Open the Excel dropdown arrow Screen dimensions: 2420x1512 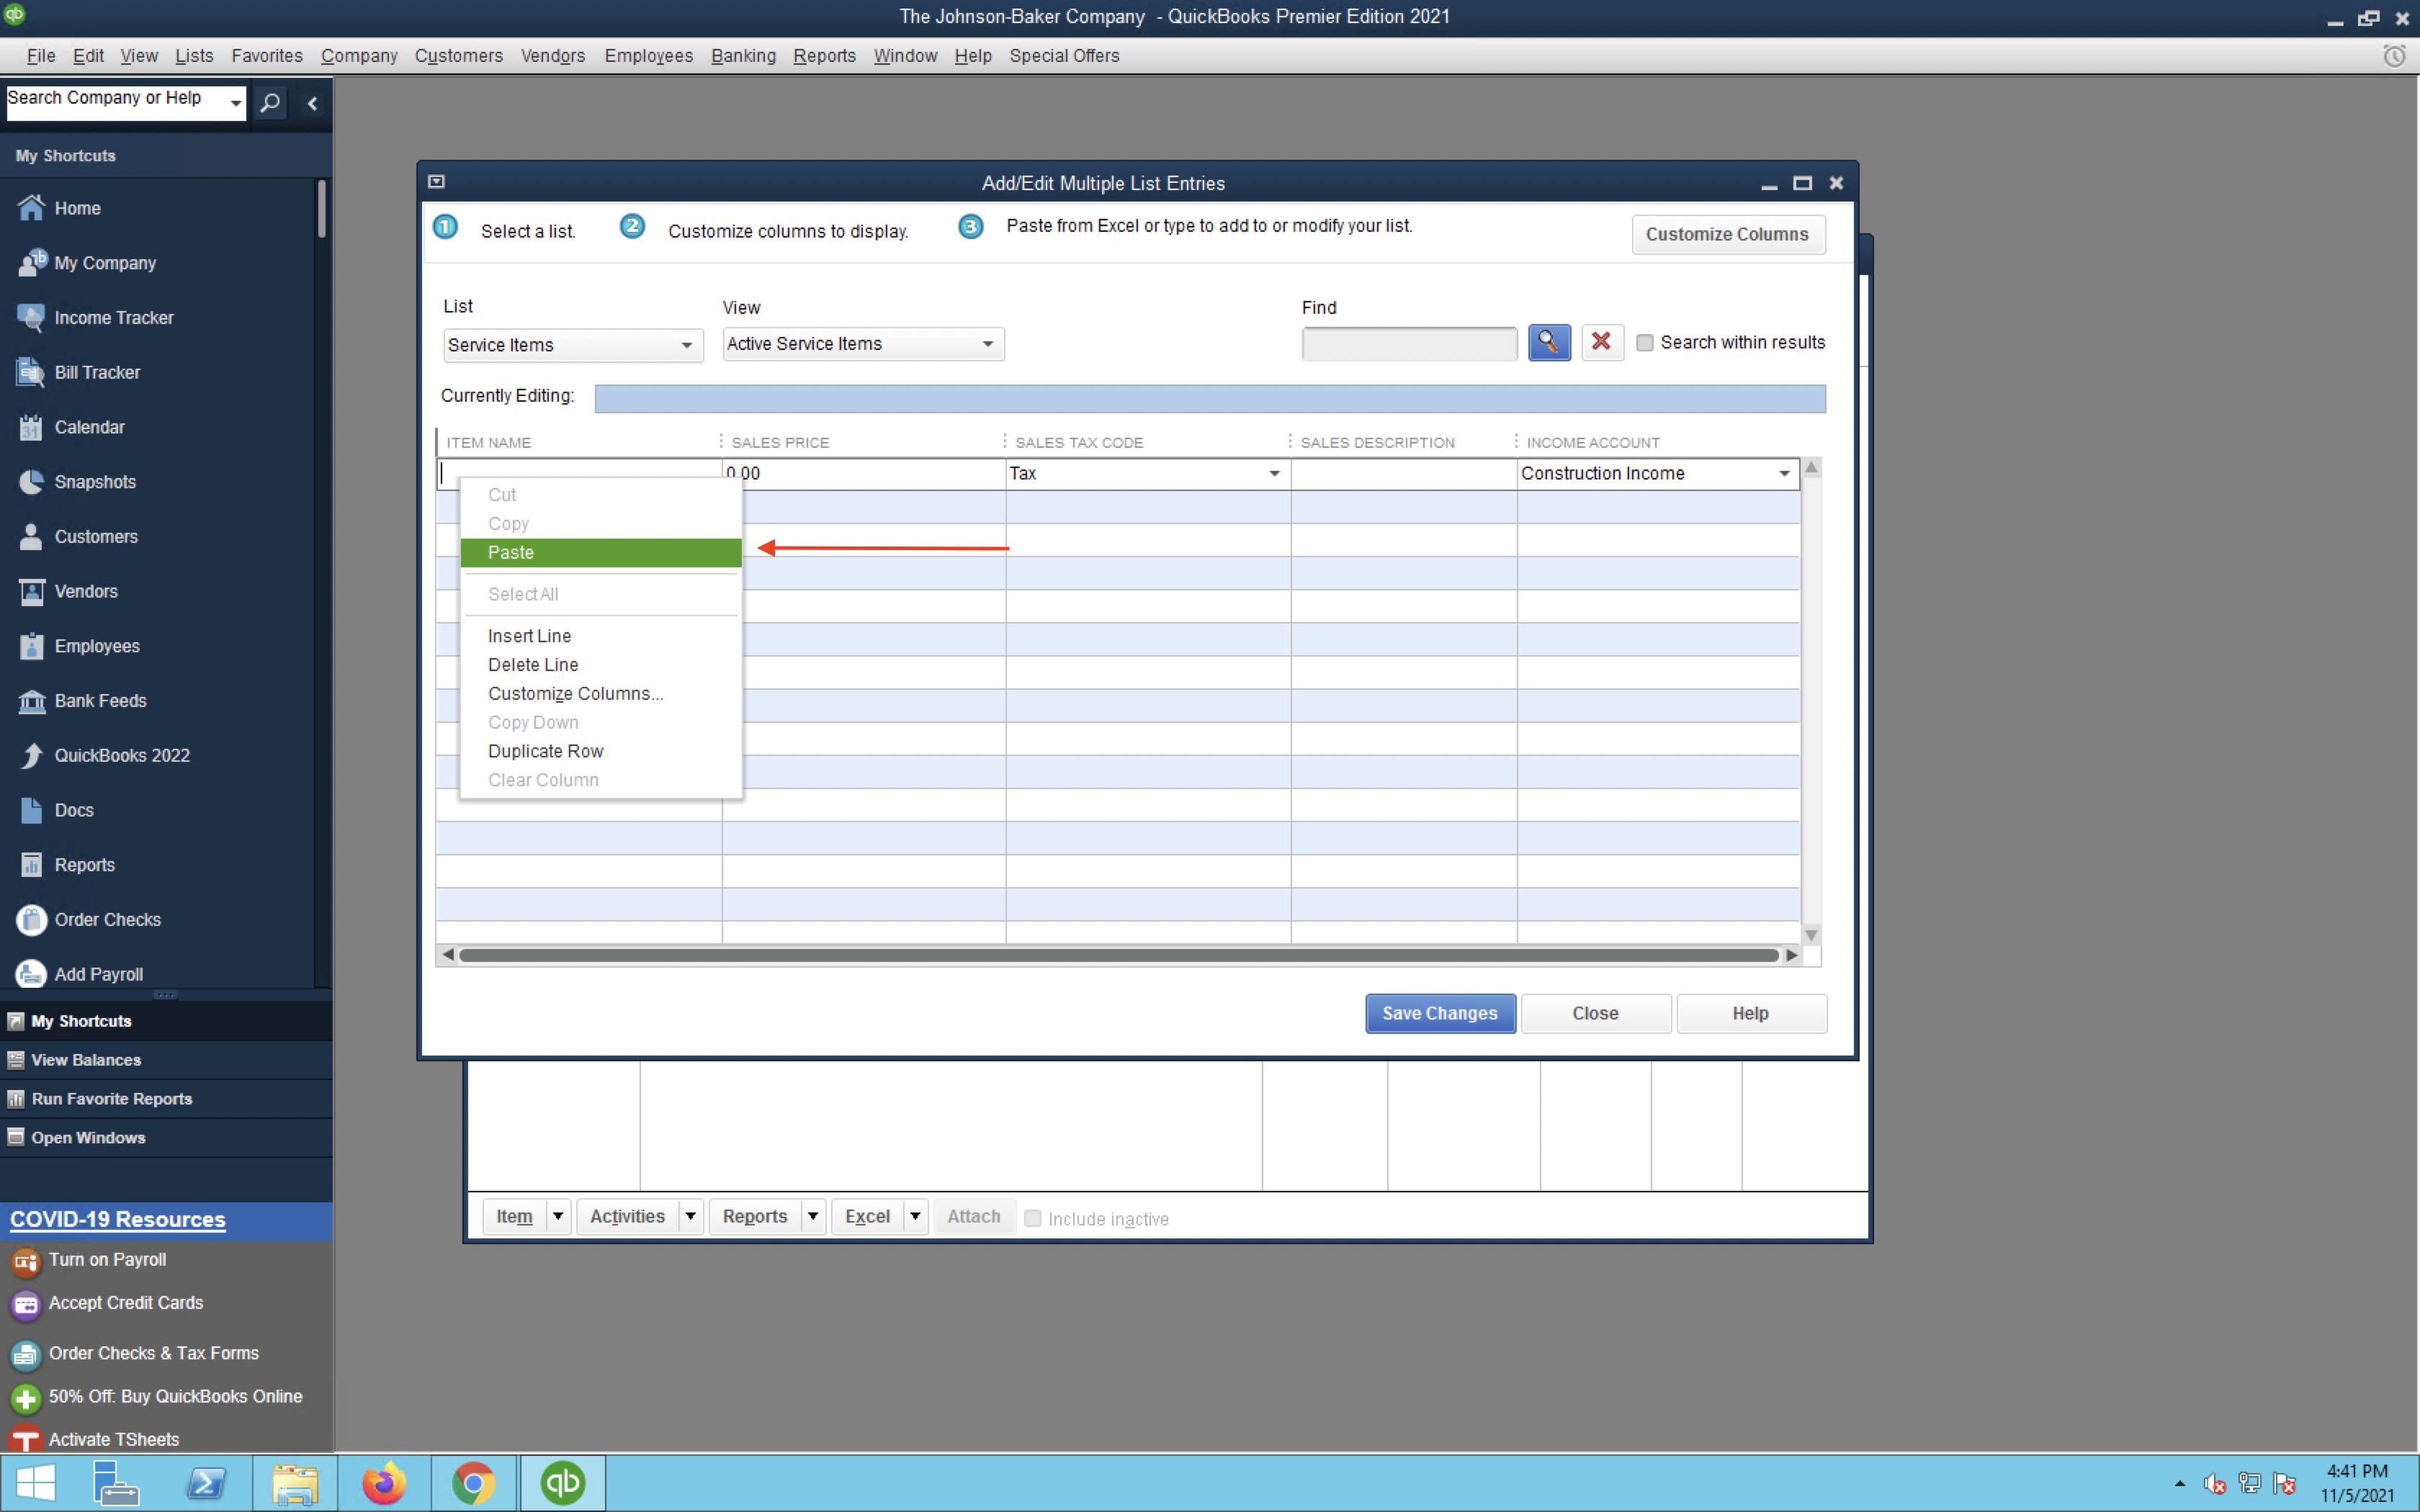click(x=915, y=1216)
